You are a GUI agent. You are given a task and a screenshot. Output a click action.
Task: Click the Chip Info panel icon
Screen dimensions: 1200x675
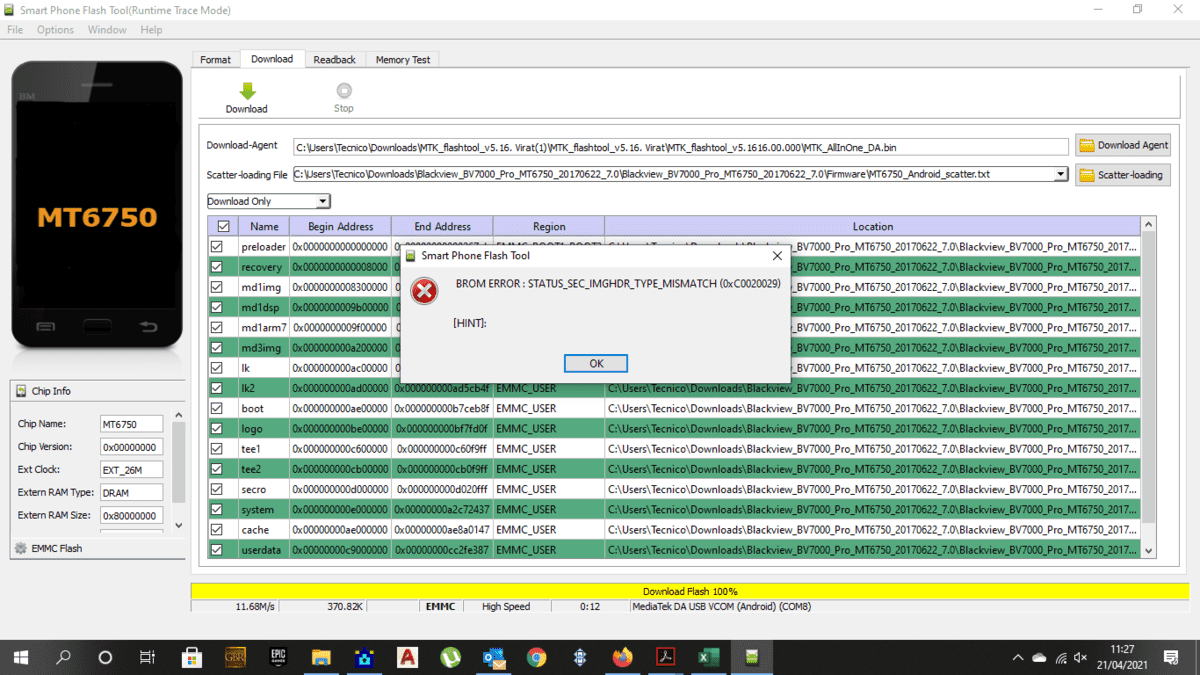point(21,391)
